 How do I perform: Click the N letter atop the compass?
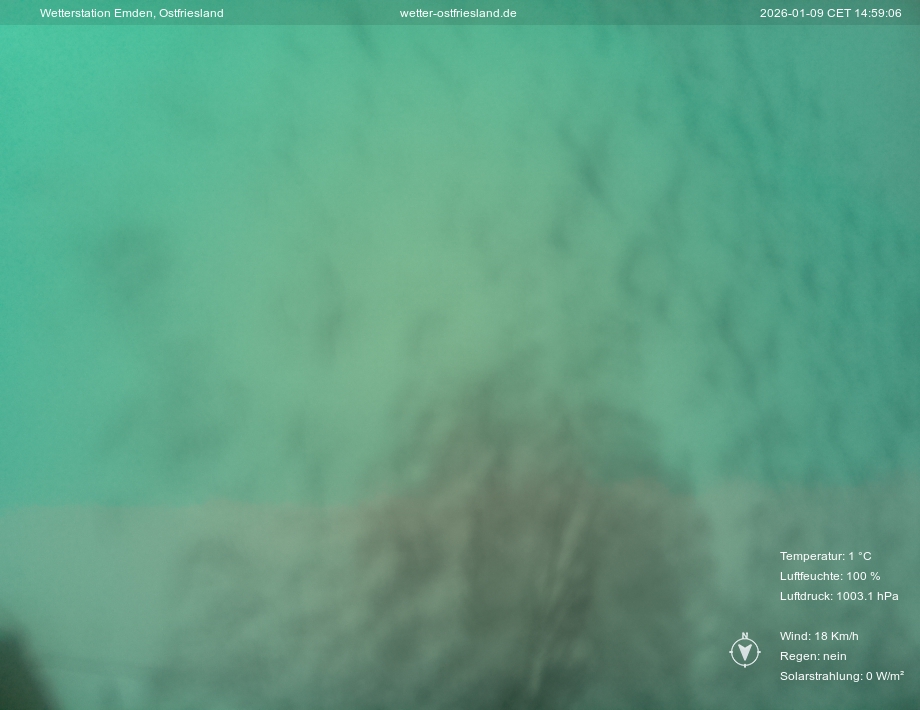click(x=744, y=636)
